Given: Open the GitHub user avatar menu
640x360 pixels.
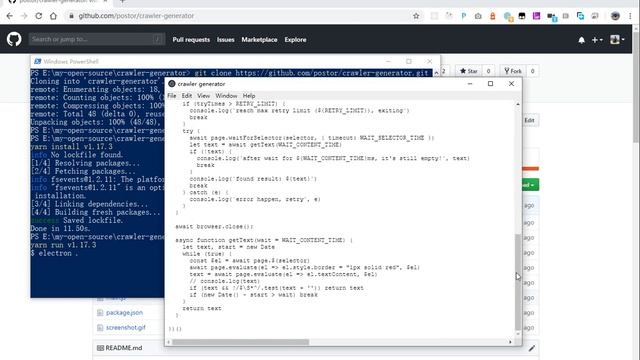Looking at the screenshot, I should point(617,40).
